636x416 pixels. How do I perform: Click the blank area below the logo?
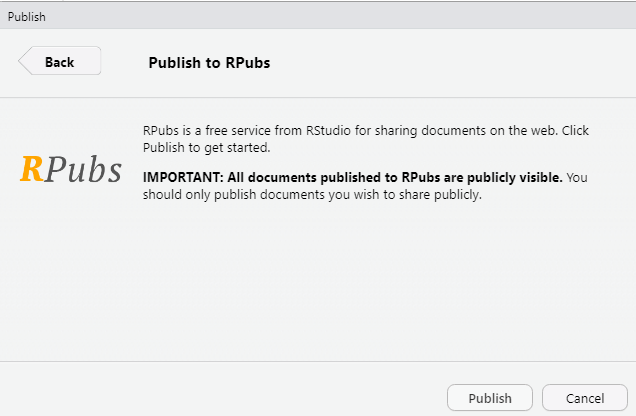[71, 280]
